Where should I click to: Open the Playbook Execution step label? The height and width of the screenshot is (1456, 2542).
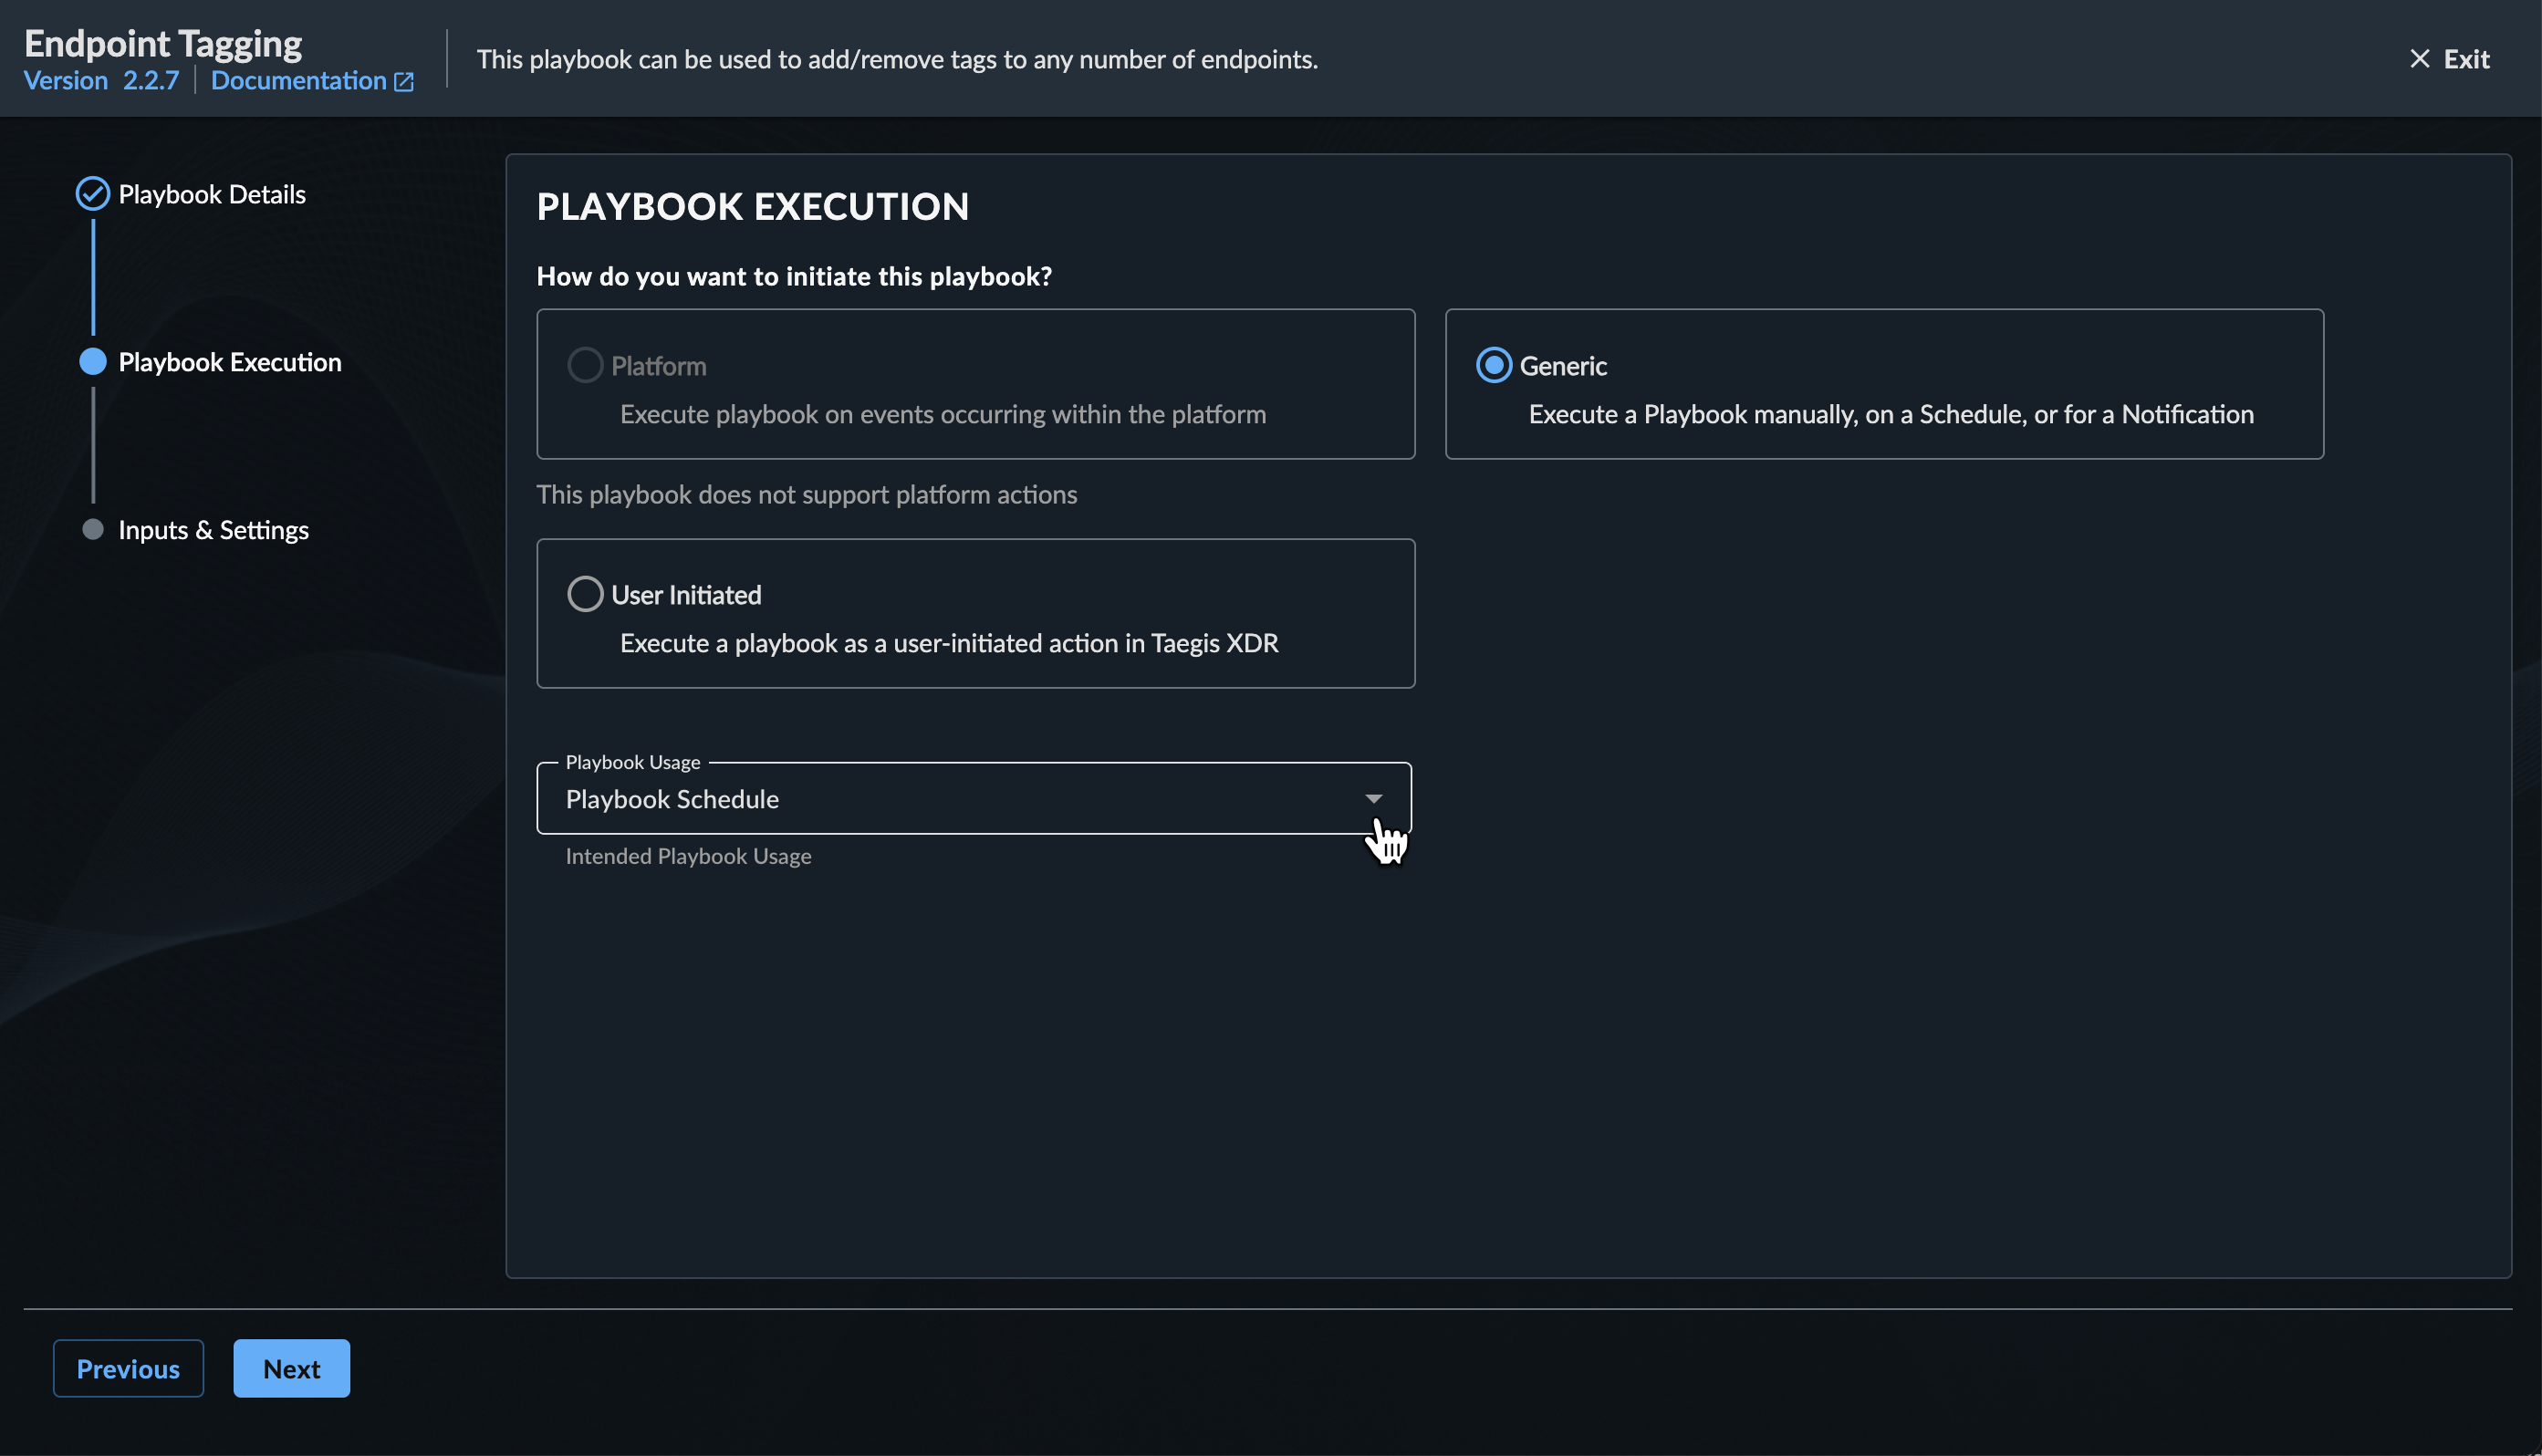(x=230, y=362)
